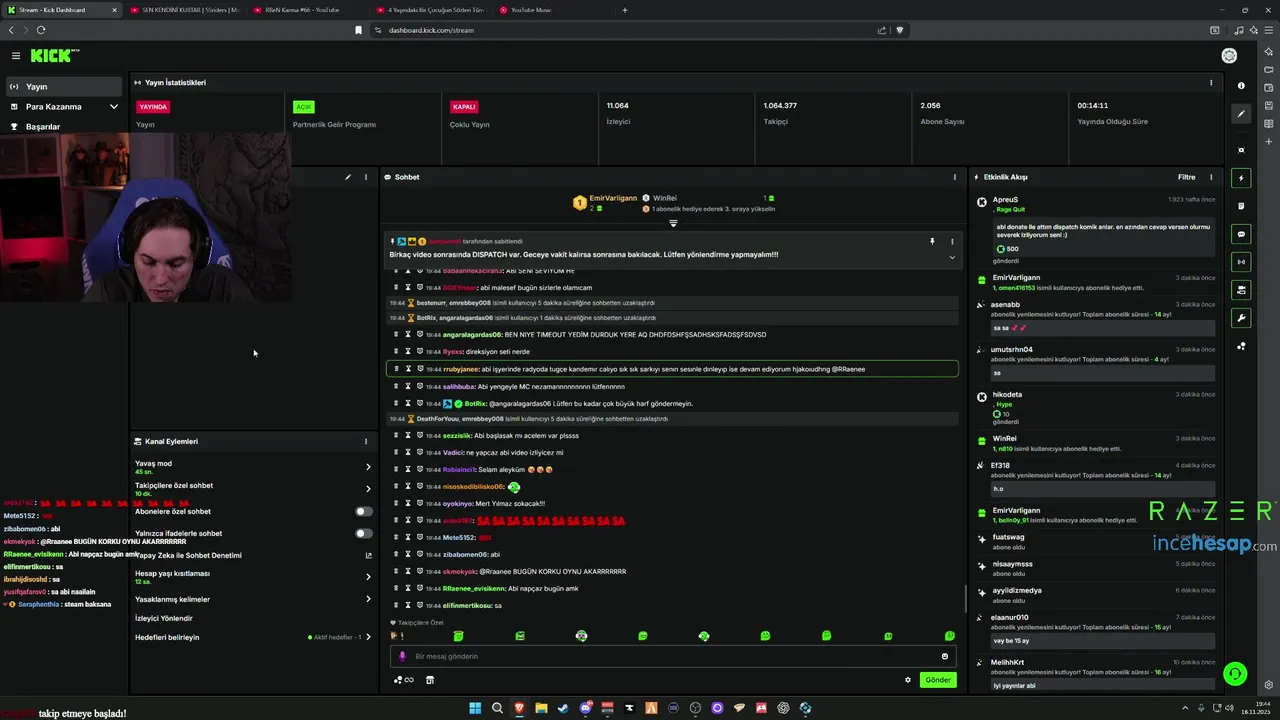Click the three-dots cluster icon at the bottom of the sidebar
The width and height of the screenshot is (1280, 720).
pyautogui.click(x=1241, y=346)
